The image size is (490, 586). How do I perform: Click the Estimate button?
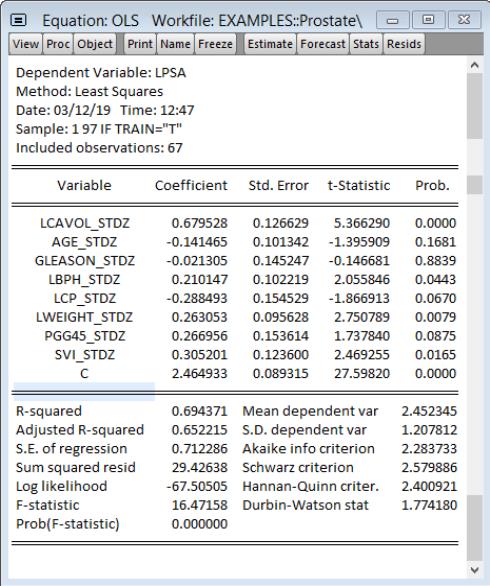click(270, 44)
